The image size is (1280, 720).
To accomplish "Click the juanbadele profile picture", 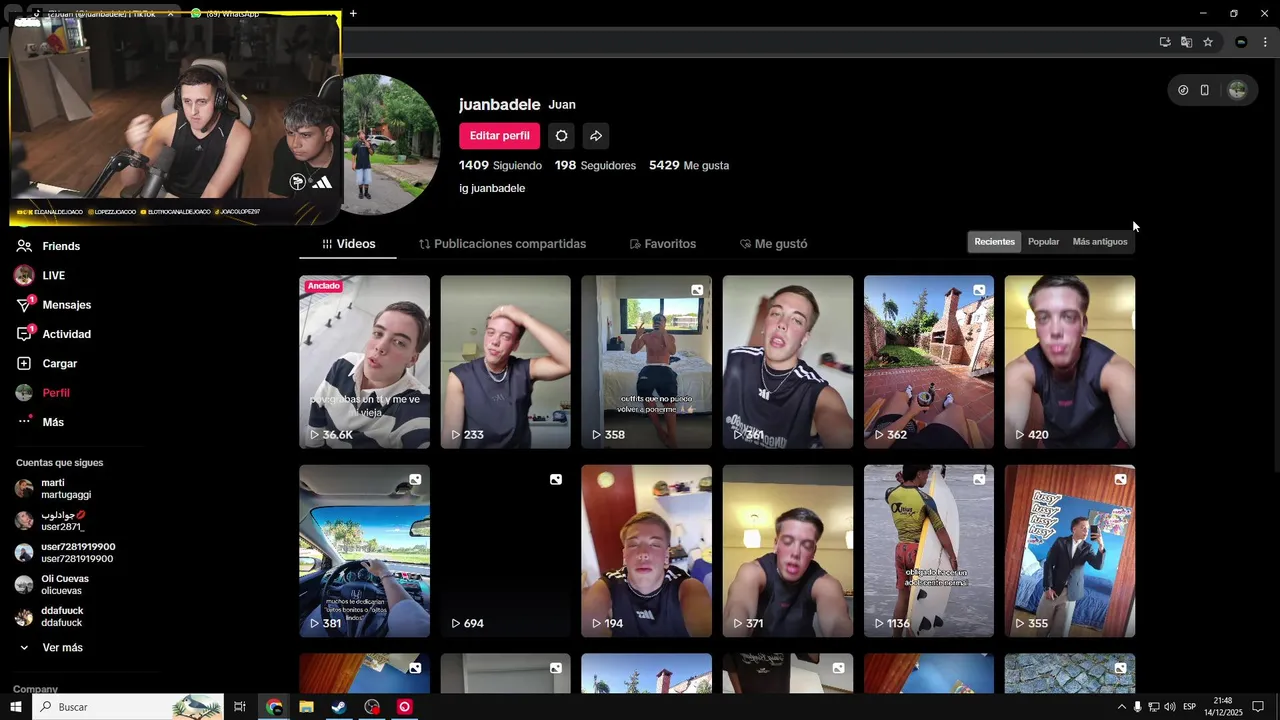I will pos(391,145).
